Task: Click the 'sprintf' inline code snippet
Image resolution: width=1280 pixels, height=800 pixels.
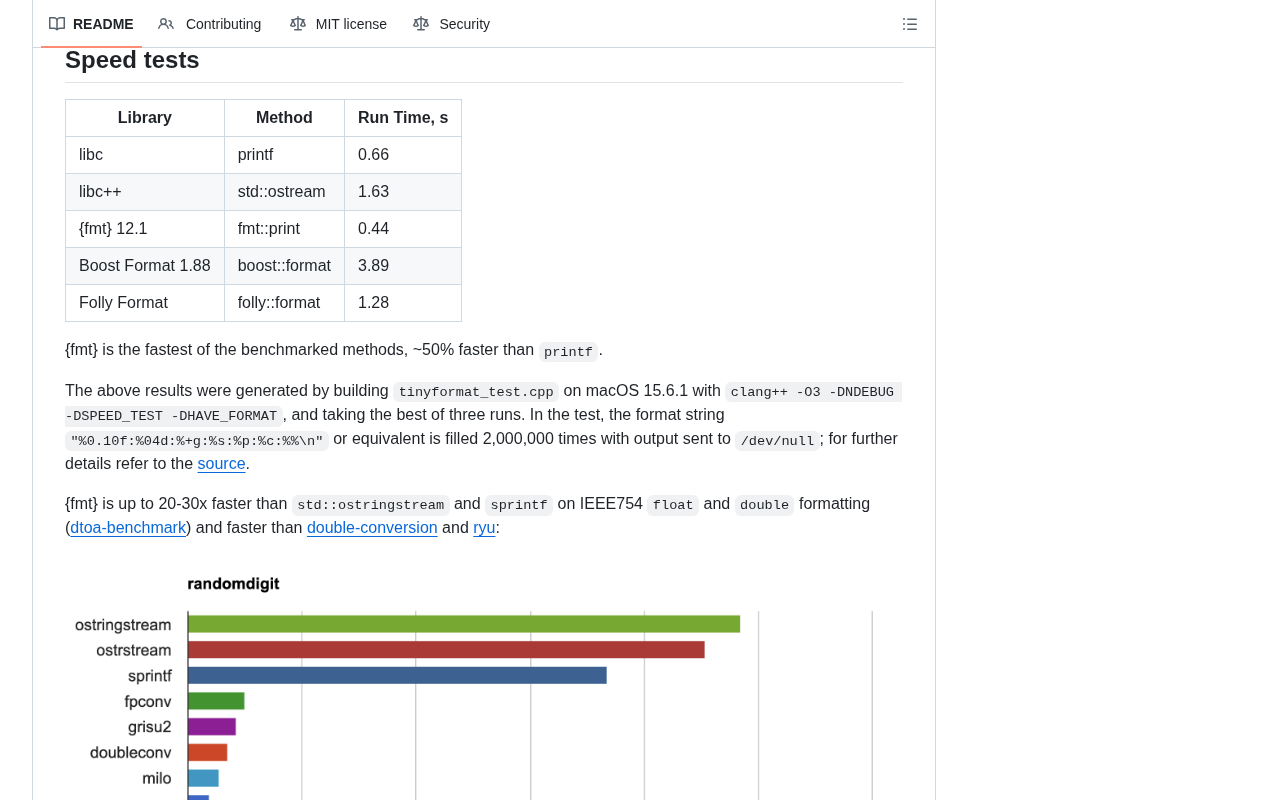Action: [x=519, y=505]
